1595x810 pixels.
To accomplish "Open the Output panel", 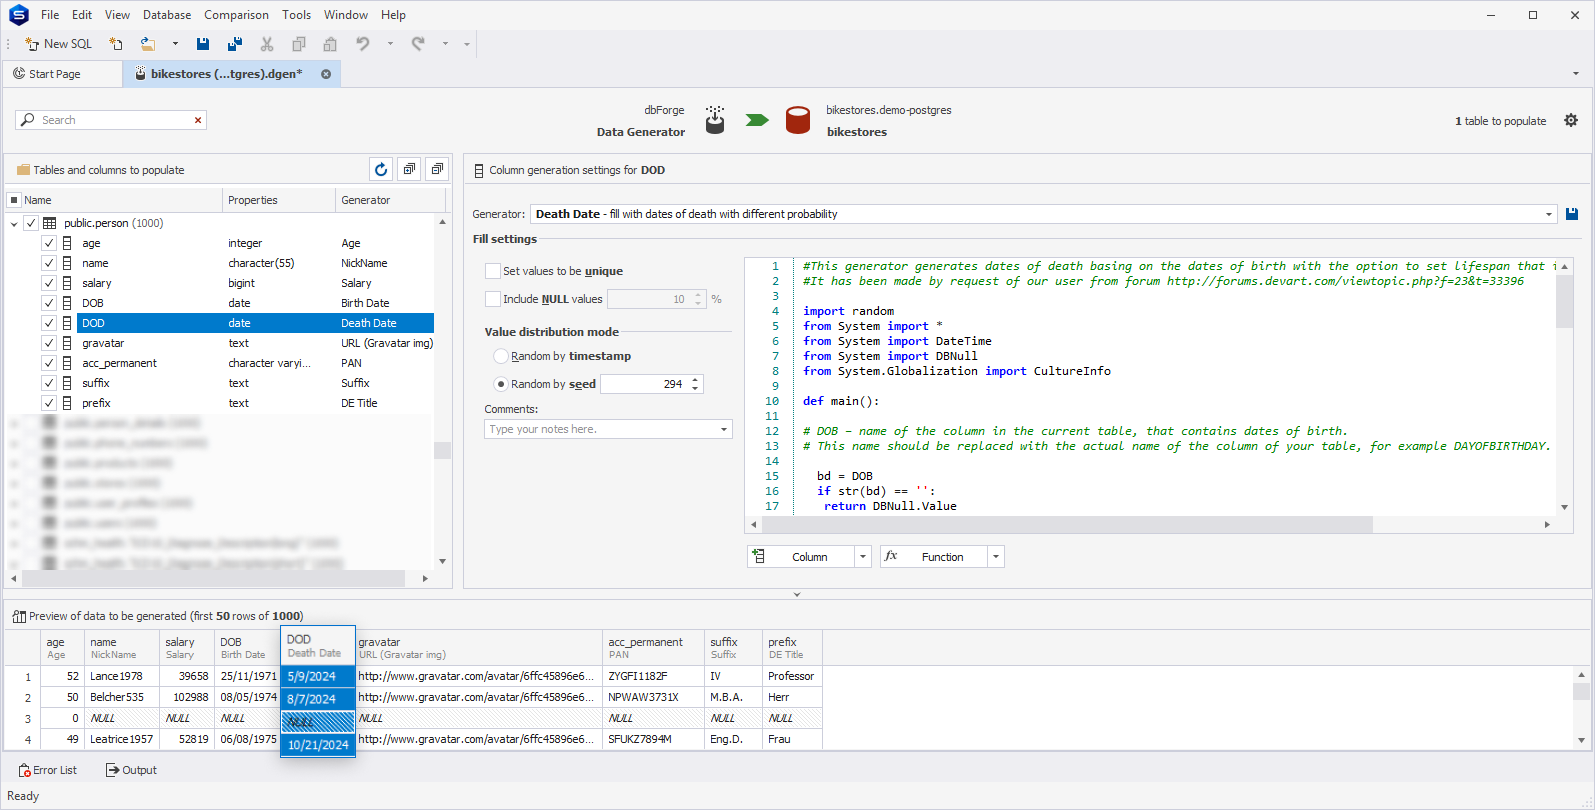I will [131, 770].
